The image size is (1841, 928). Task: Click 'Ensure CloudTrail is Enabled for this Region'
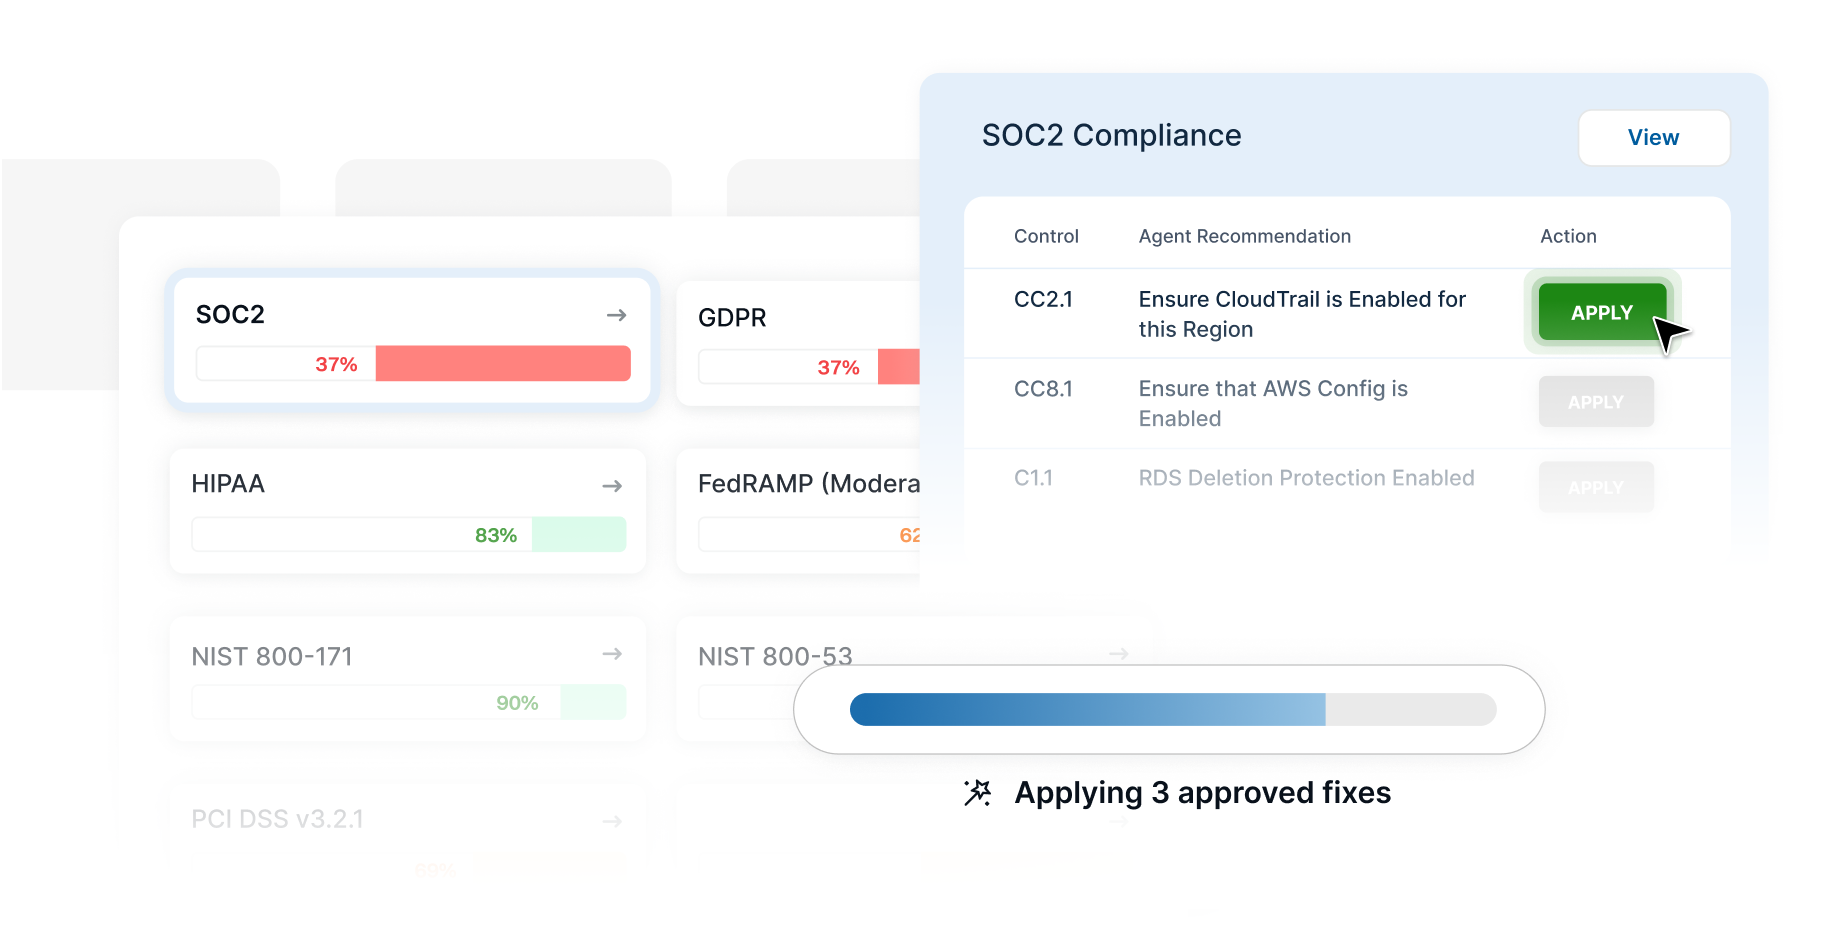pos(1302,314)
